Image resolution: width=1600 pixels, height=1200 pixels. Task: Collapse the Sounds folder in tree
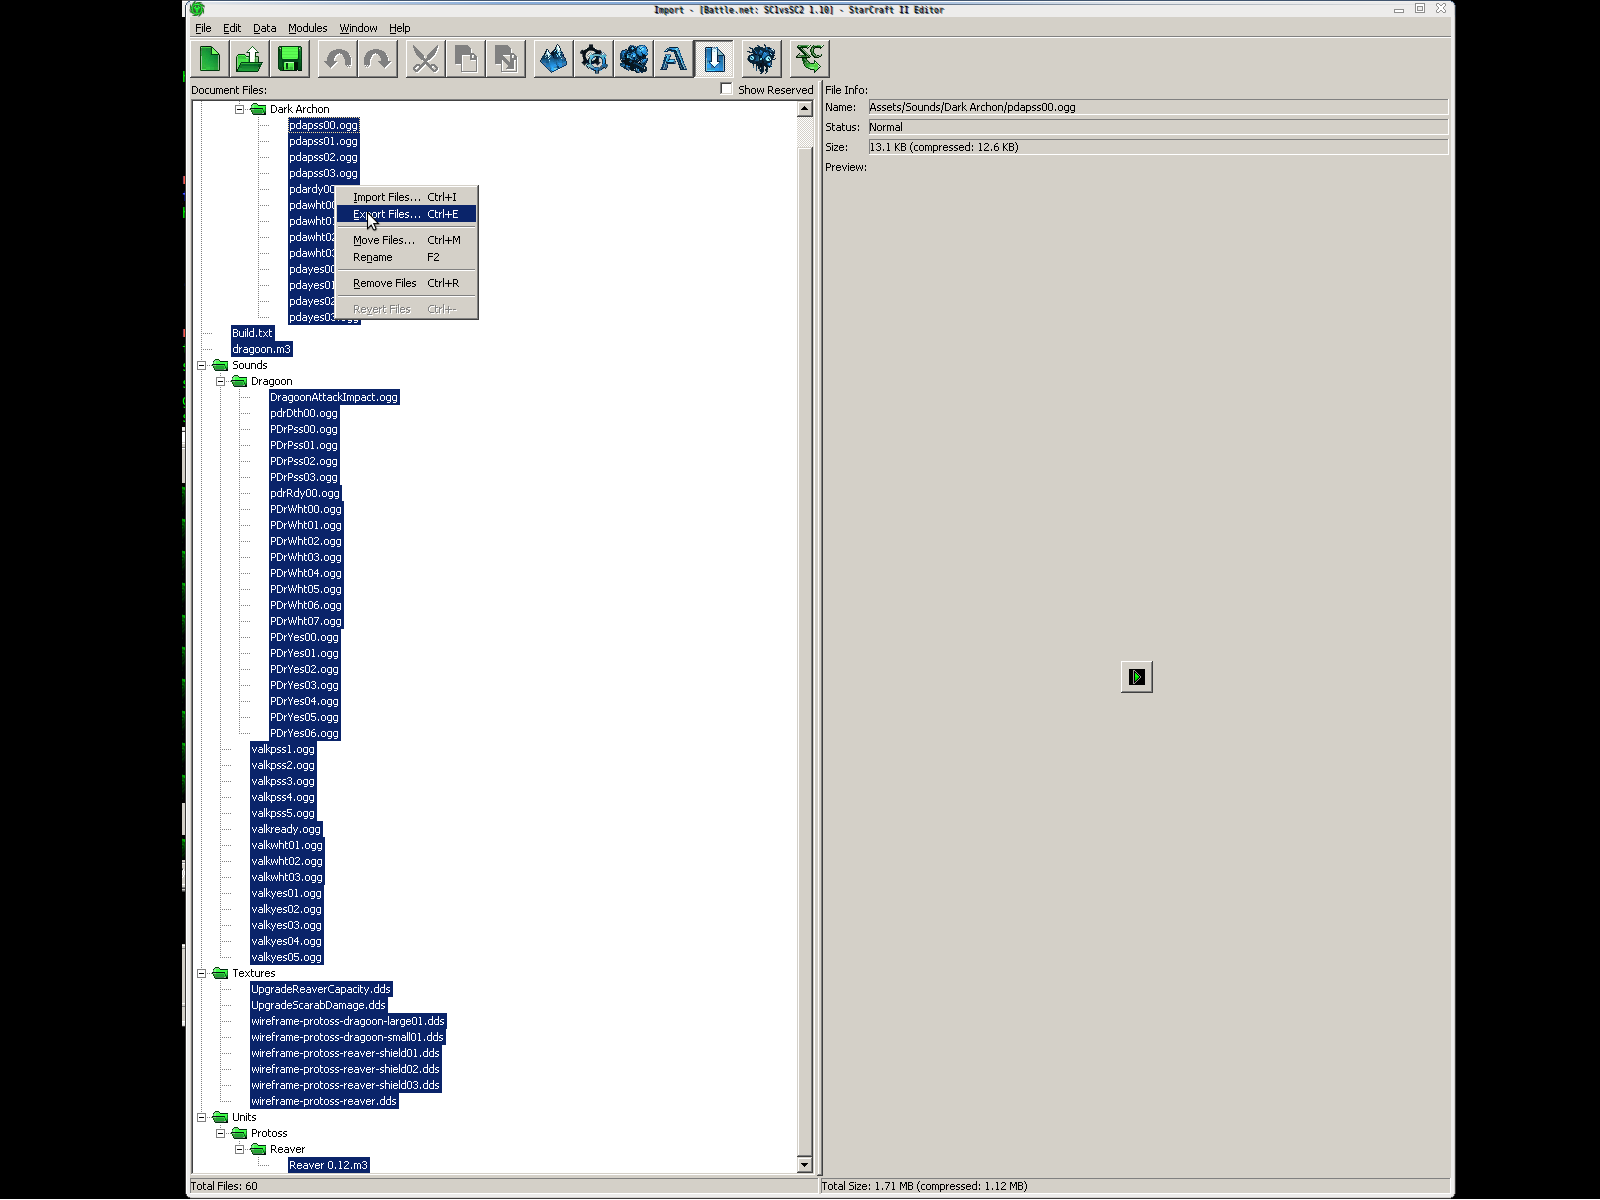click(202, 365)
